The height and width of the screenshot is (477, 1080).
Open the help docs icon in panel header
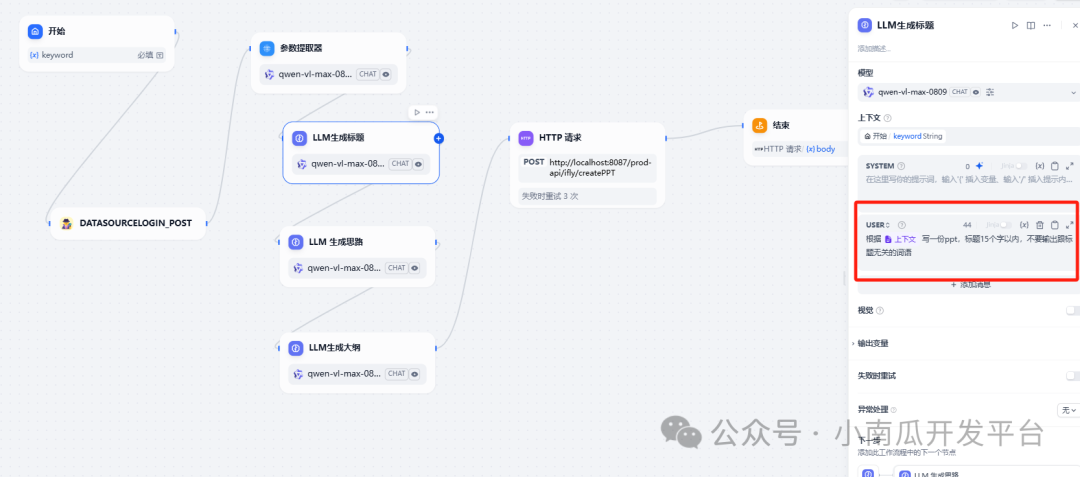1030,25
